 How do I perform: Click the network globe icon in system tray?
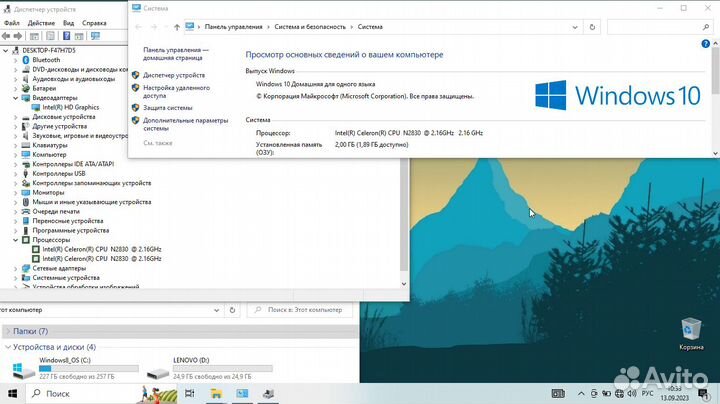[619, 393]
